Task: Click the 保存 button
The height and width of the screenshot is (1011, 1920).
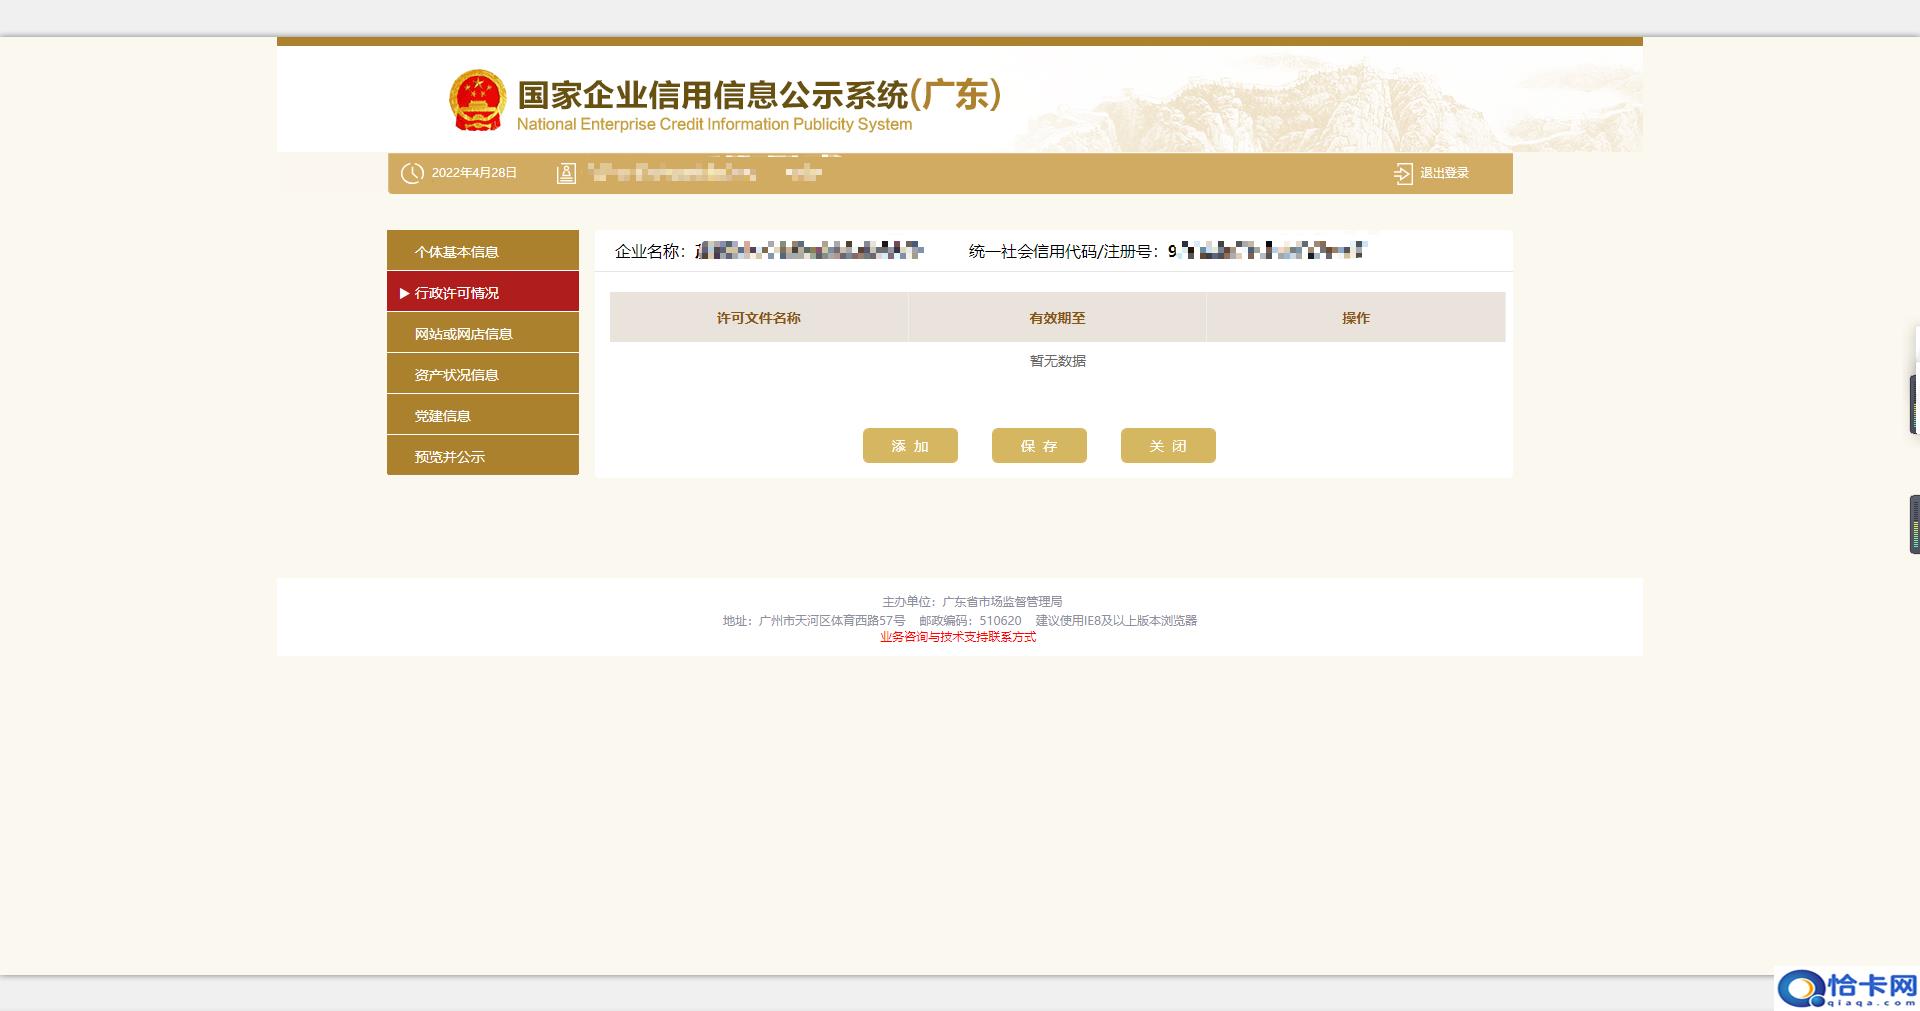Action: point(1038,445)
